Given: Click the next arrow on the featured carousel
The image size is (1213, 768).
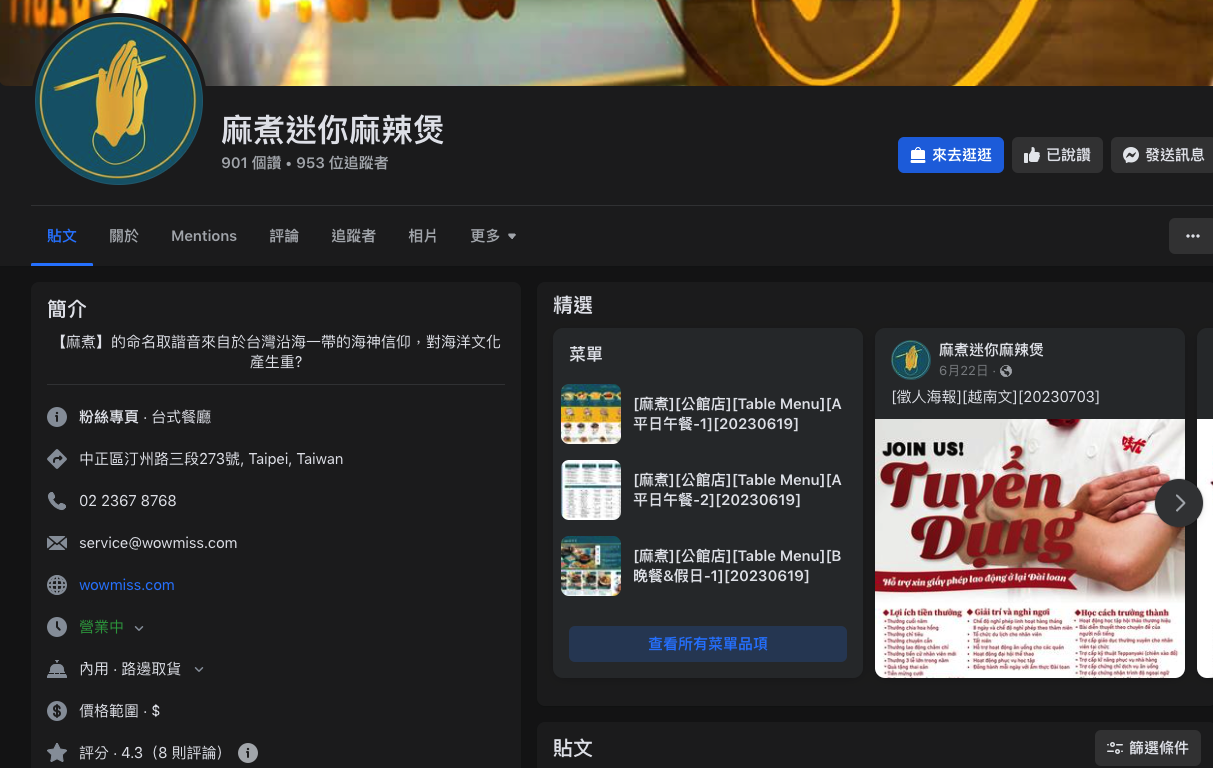Looking at the screenshot, I should coord(1179,503).
